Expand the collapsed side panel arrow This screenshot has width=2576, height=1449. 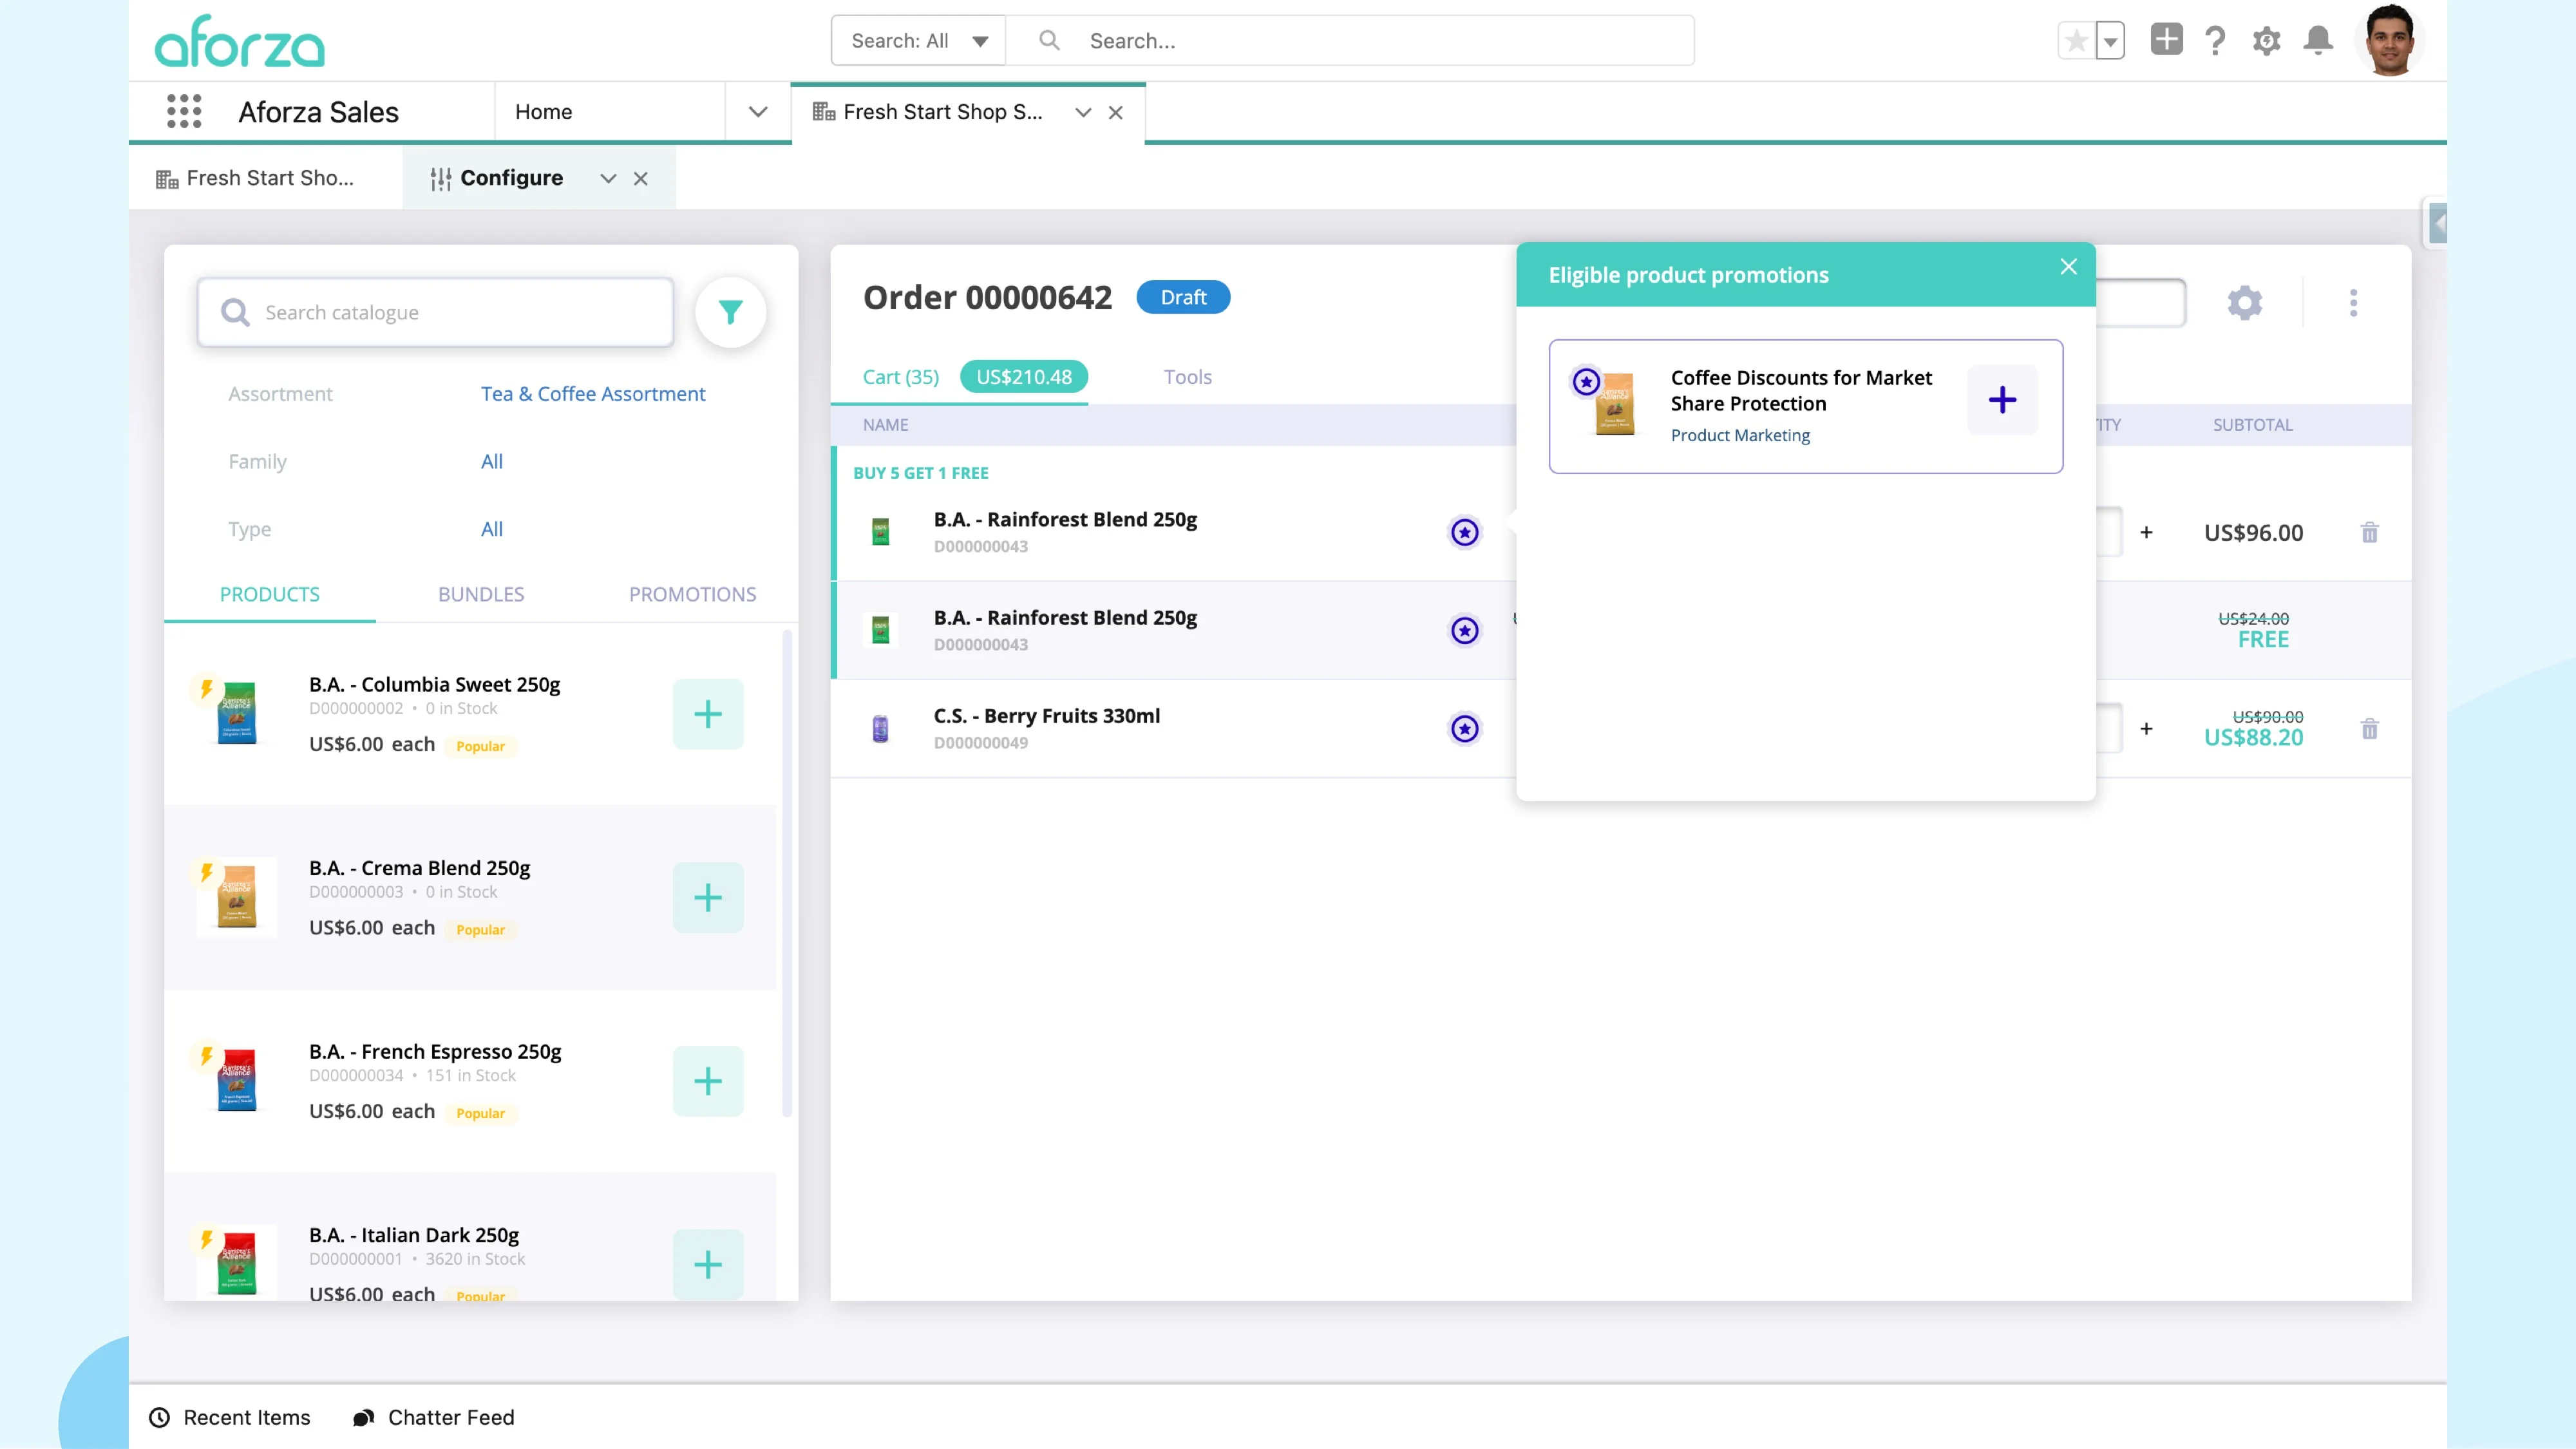coord(2438,223)
